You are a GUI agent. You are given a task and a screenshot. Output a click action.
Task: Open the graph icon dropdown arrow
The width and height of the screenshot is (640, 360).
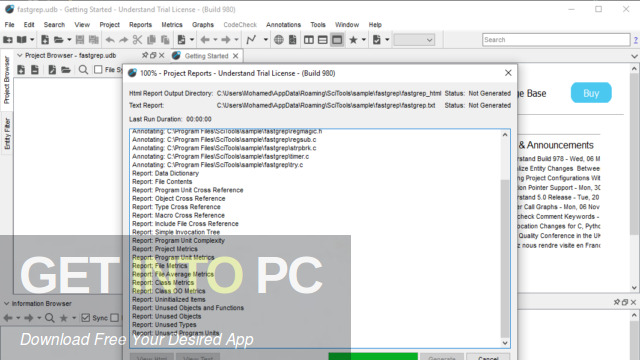(x=265, y=40)
